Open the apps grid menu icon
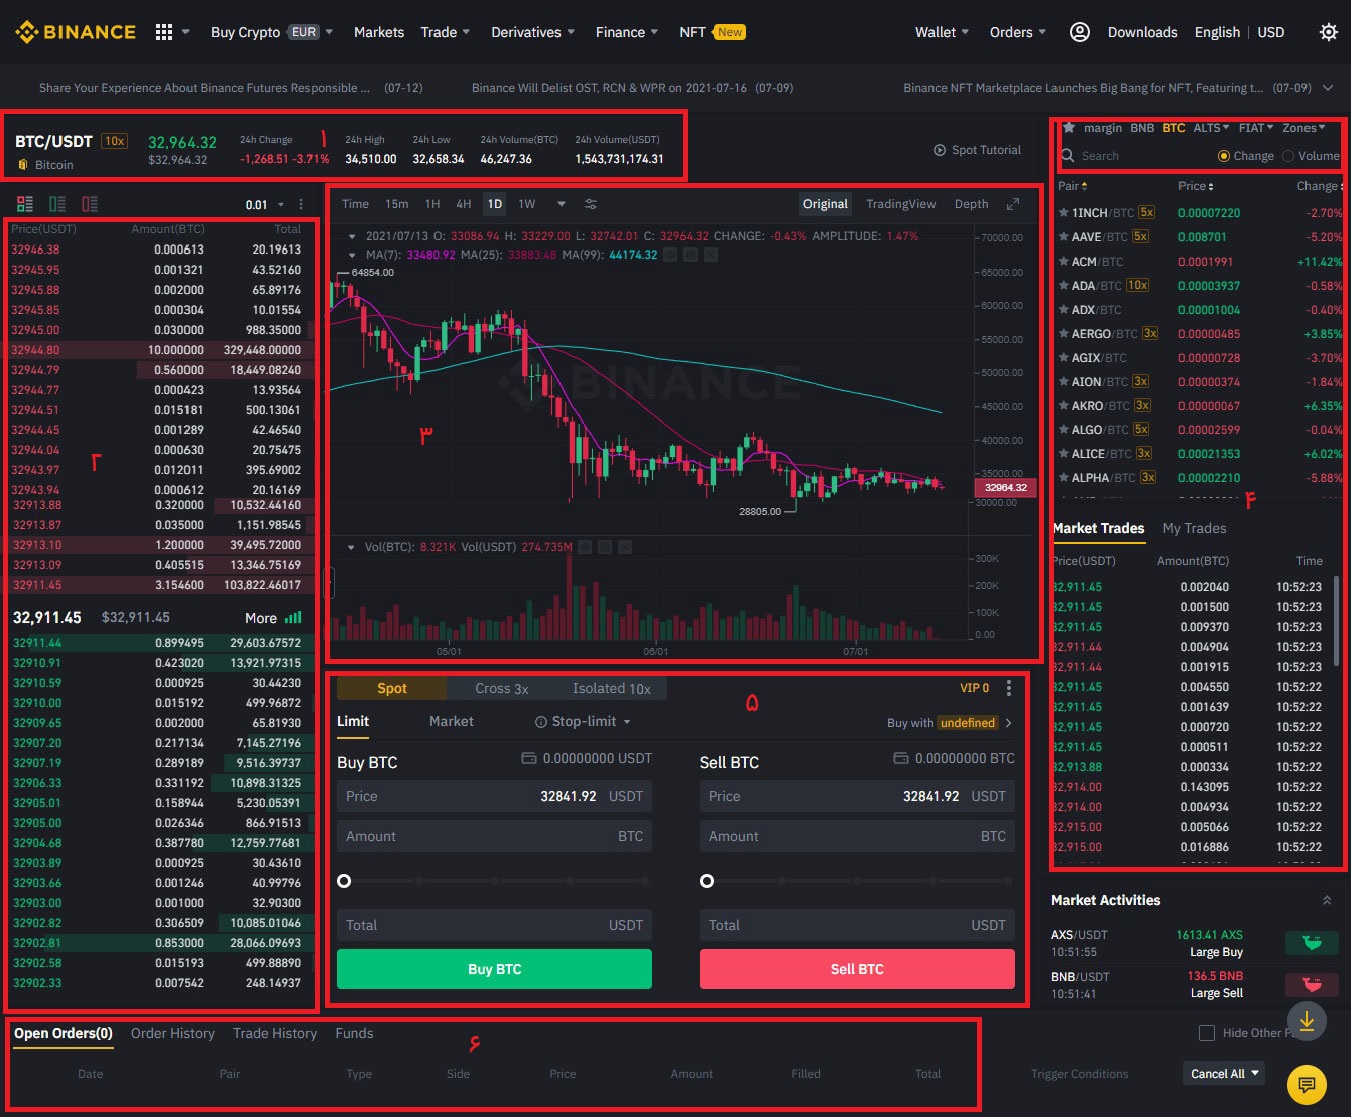This screenshot has width=1351, height=1117. pyautogui.click(x=164, y=32)
